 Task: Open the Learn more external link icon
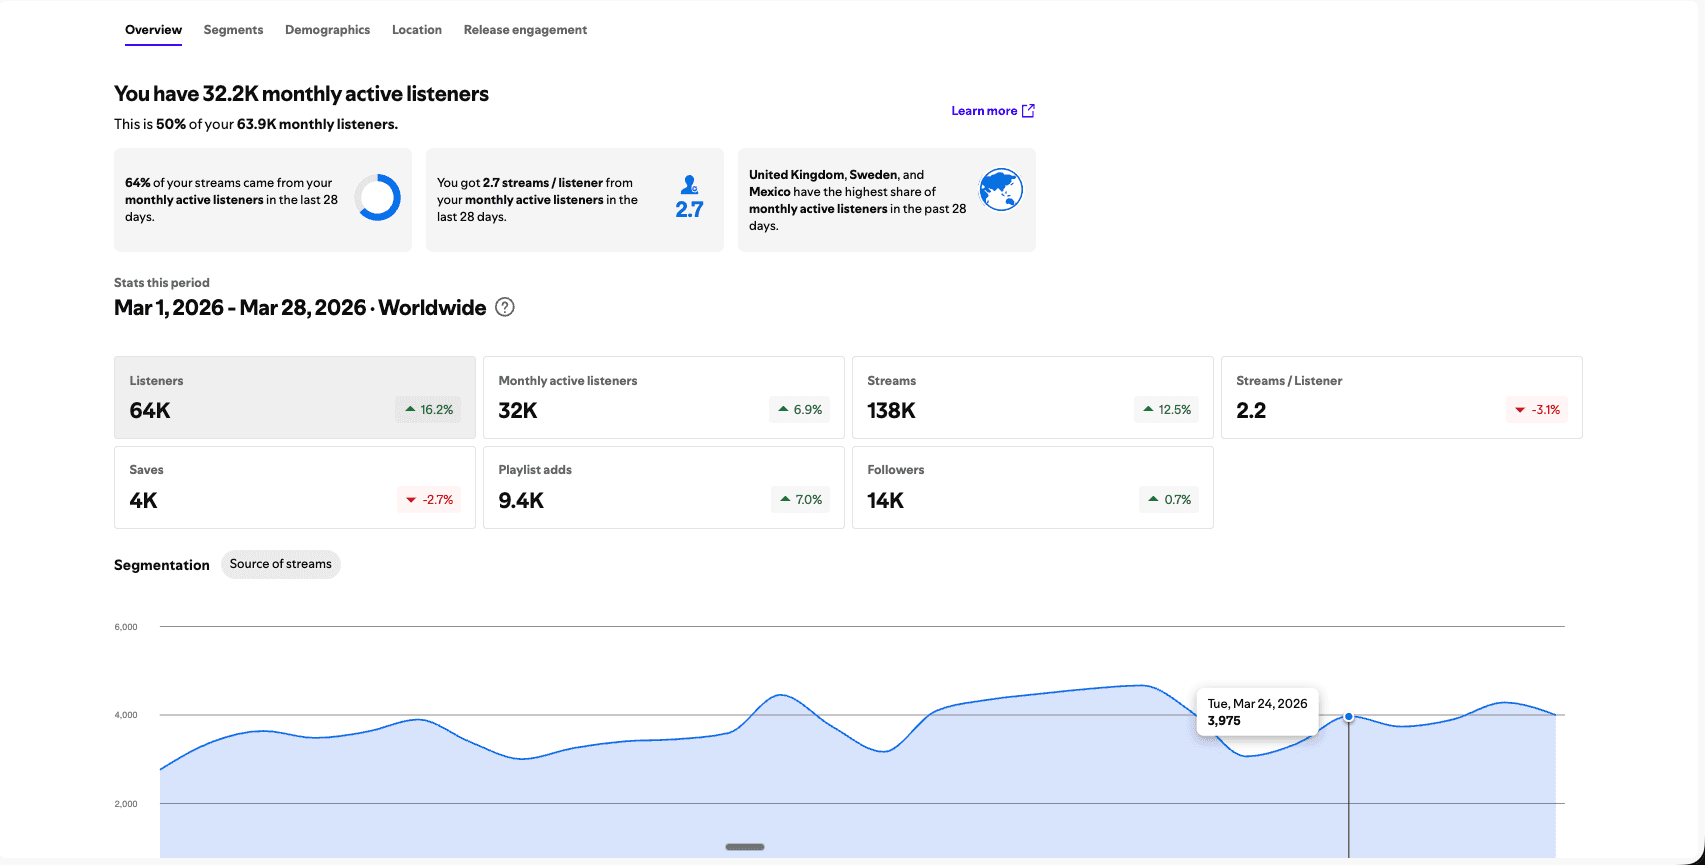(1028, 111)
